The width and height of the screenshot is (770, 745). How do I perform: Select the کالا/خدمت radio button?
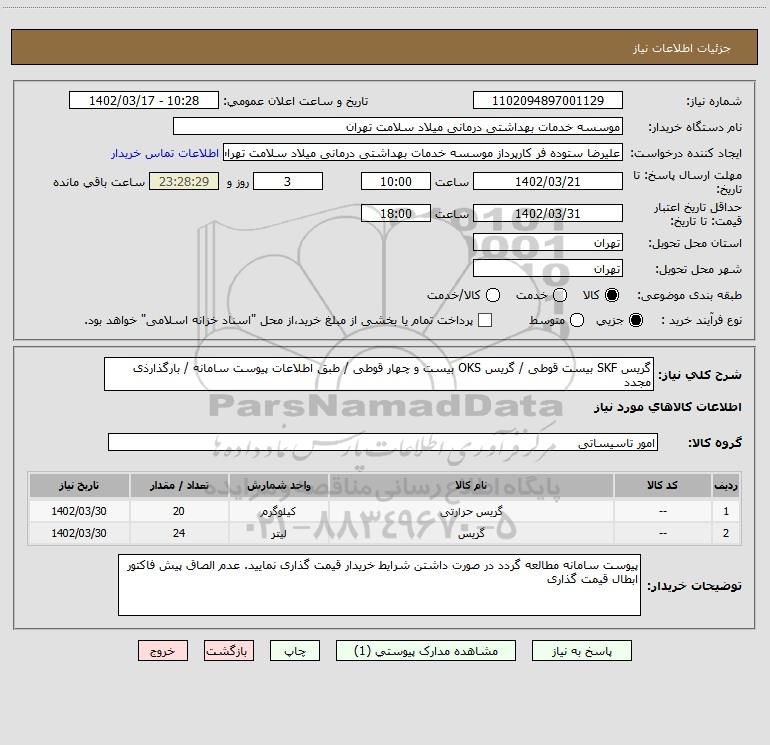(x=493, y=295)
